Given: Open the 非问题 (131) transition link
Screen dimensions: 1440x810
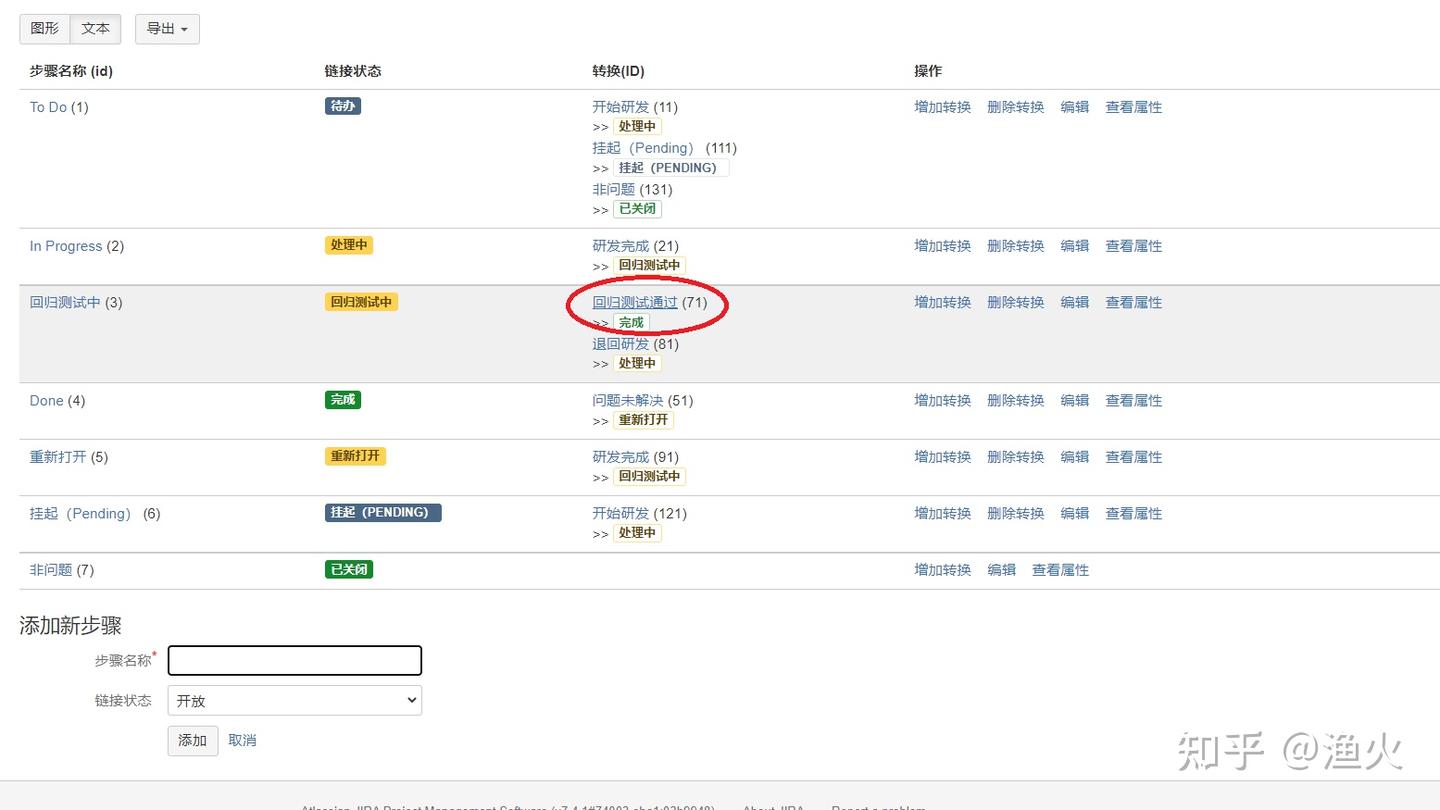Looking at the screenshot, I should click(x=613, y=189).
